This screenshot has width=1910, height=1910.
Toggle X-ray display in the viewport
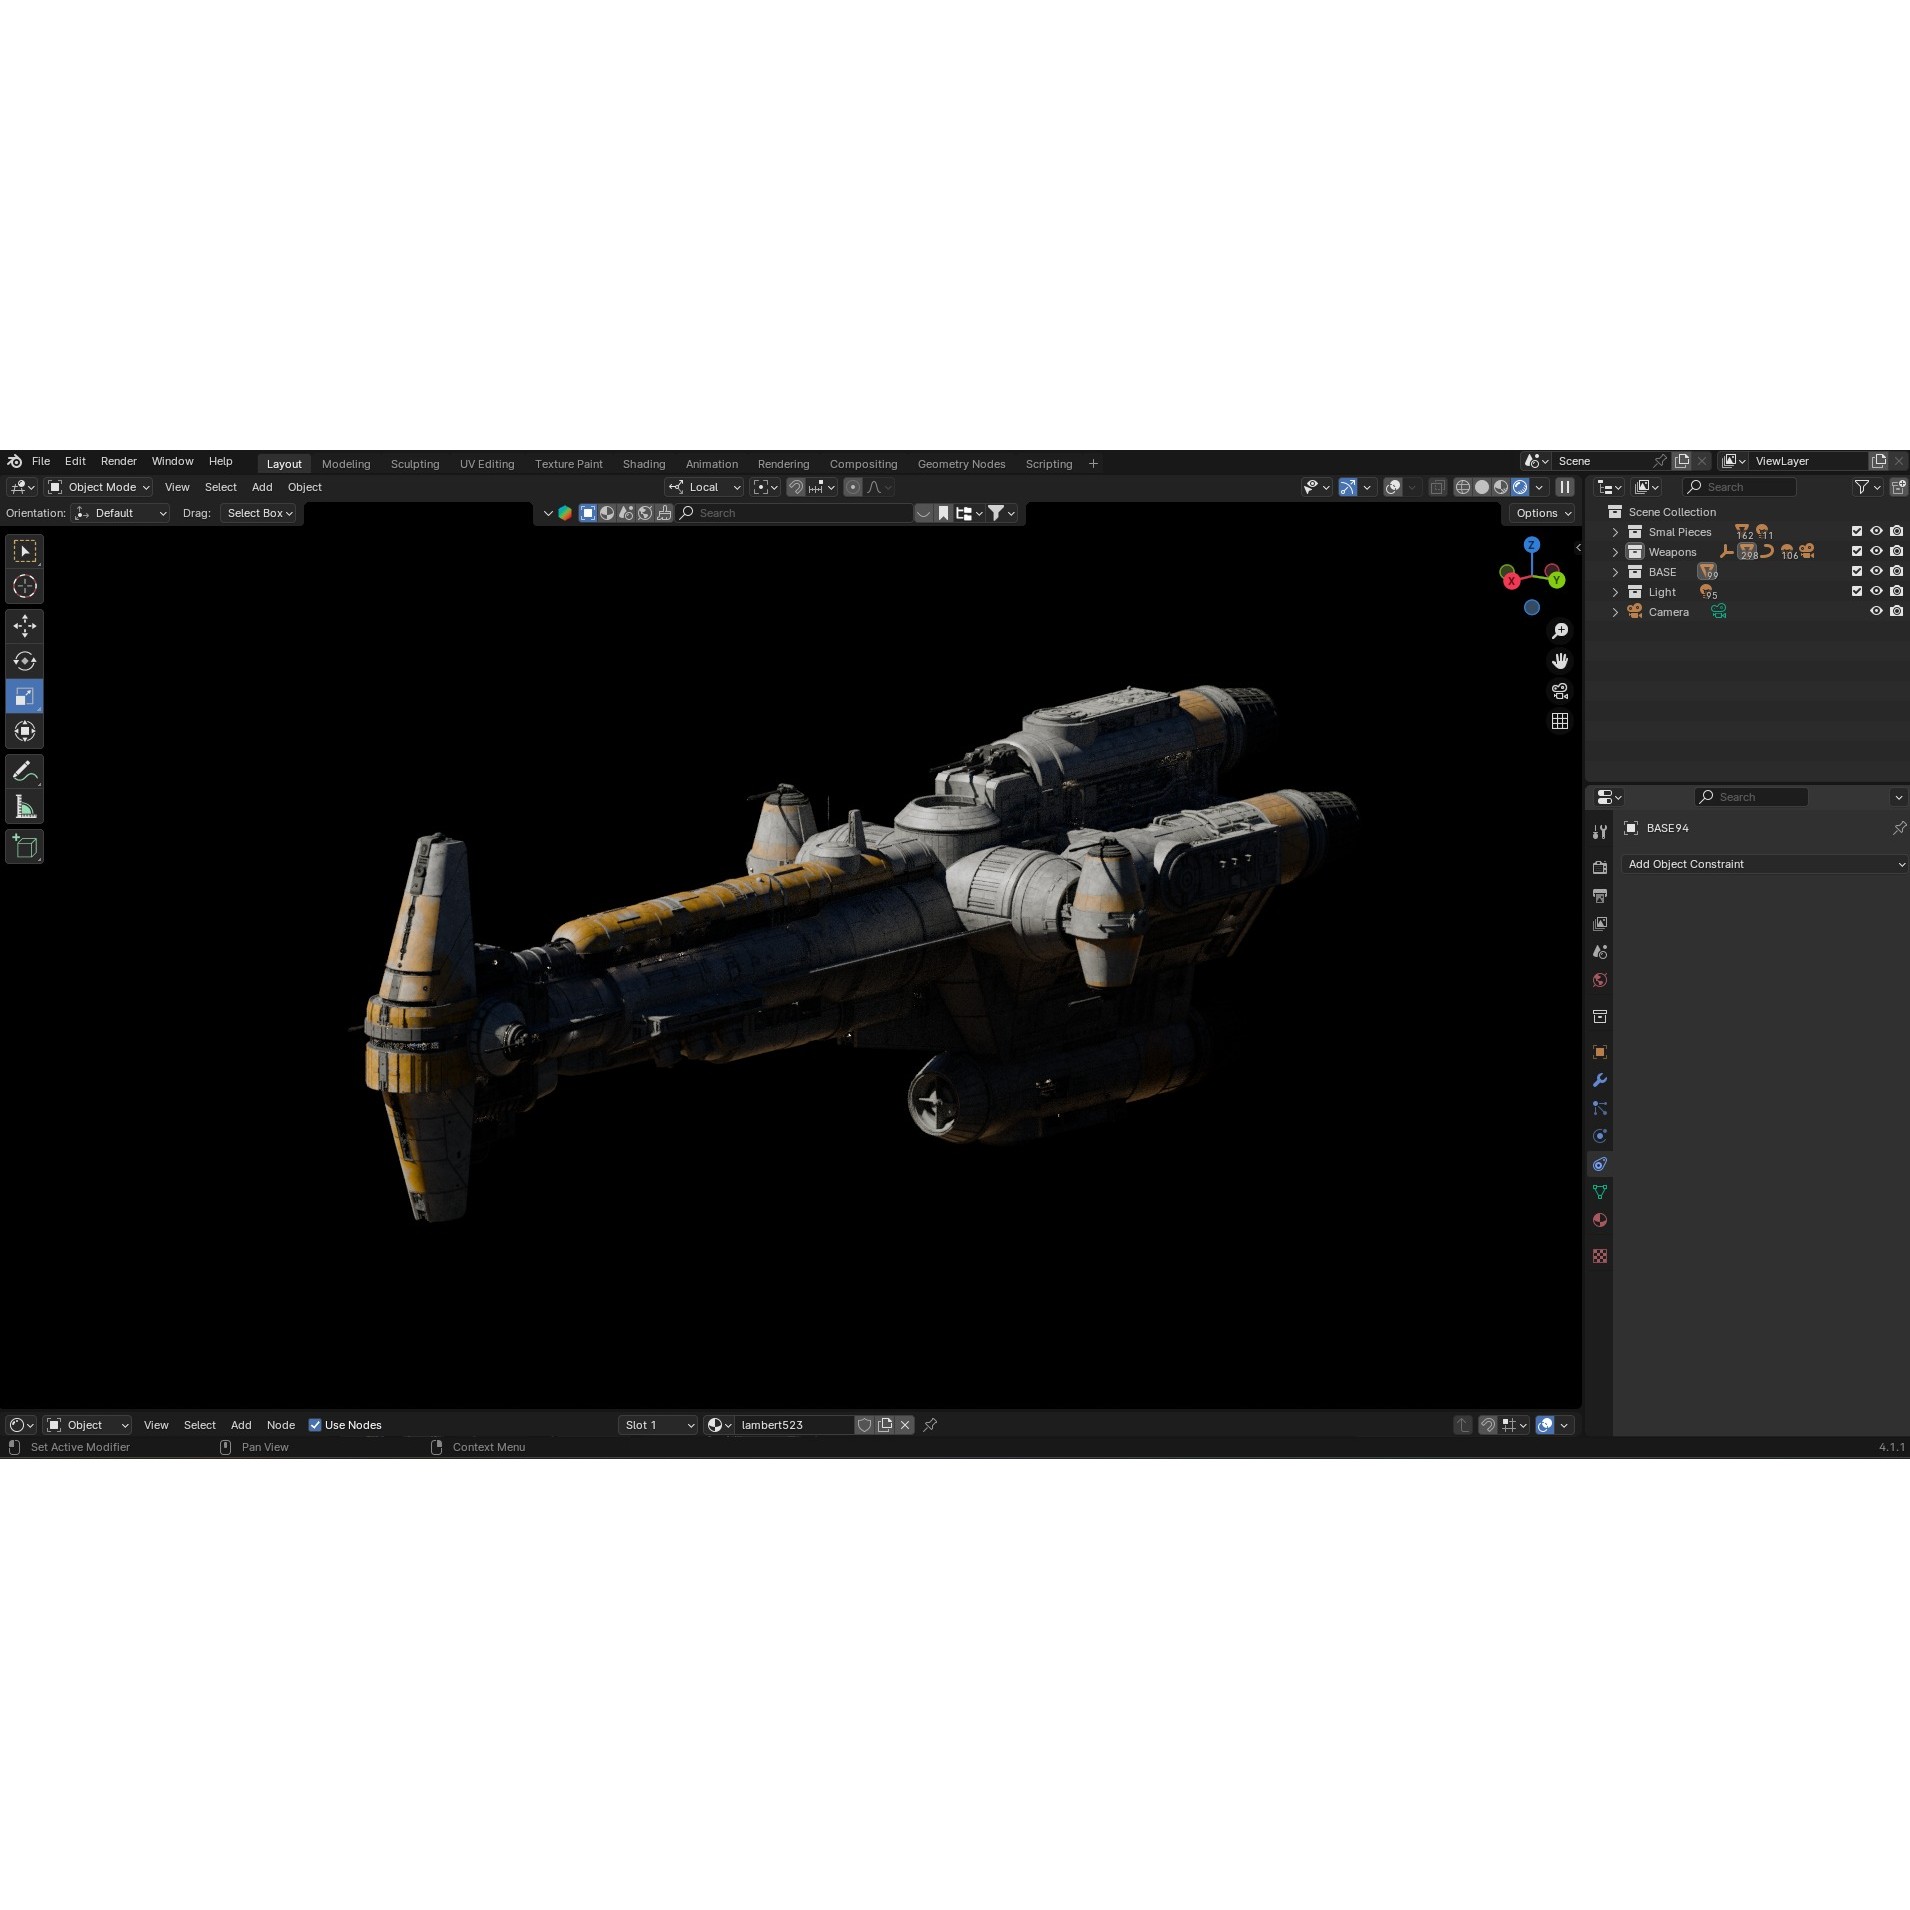[1437, 487]
